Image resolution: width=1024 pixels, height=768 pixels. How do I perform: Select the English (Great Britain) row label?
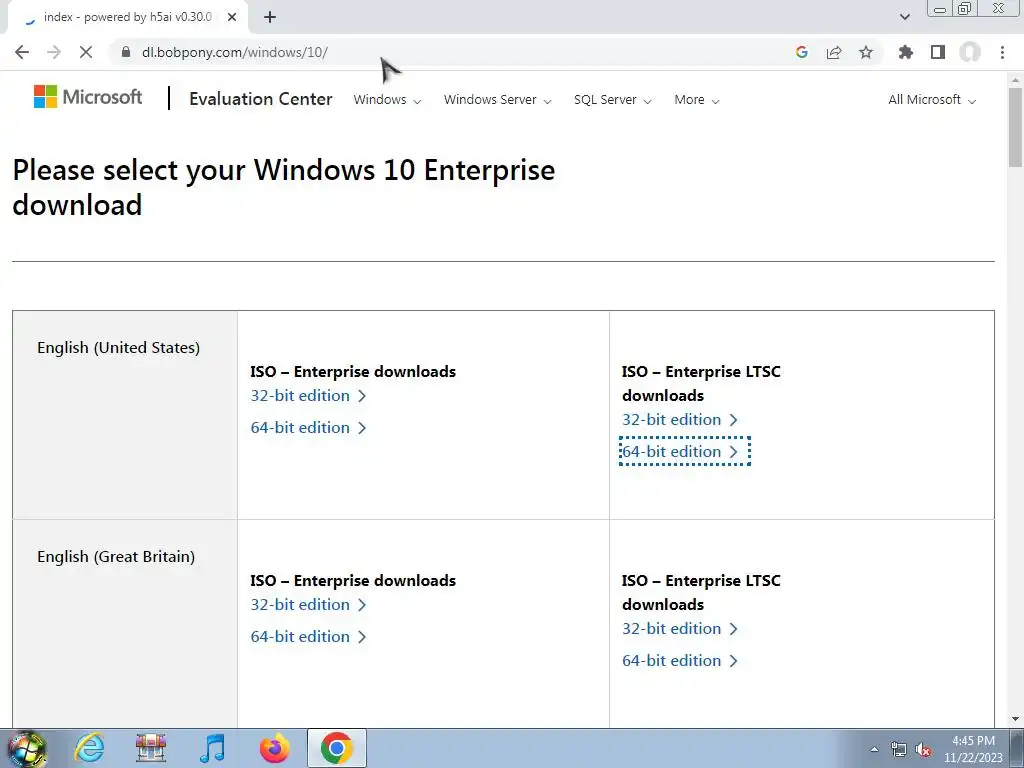(116, 557)
